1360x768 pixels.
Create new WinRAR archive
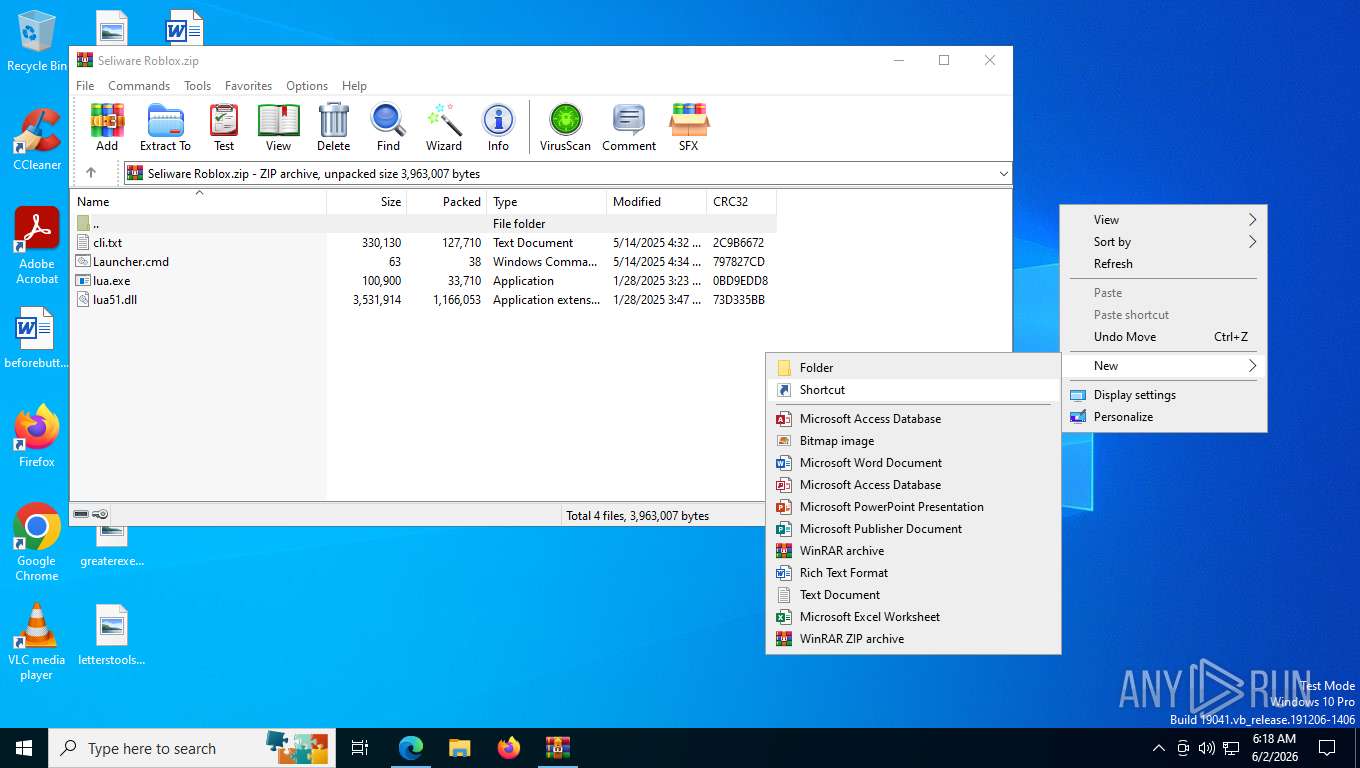[x=913, y=551]
